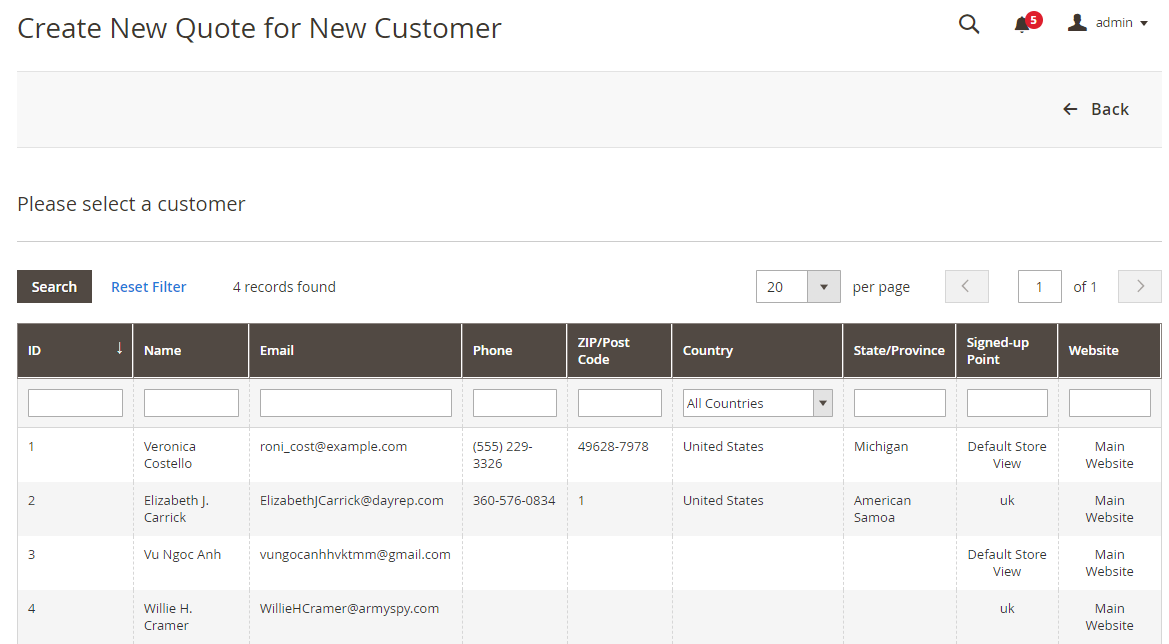Click the current page number field
This screenshot has width=1169, height=644.
tap(1039, 287)
